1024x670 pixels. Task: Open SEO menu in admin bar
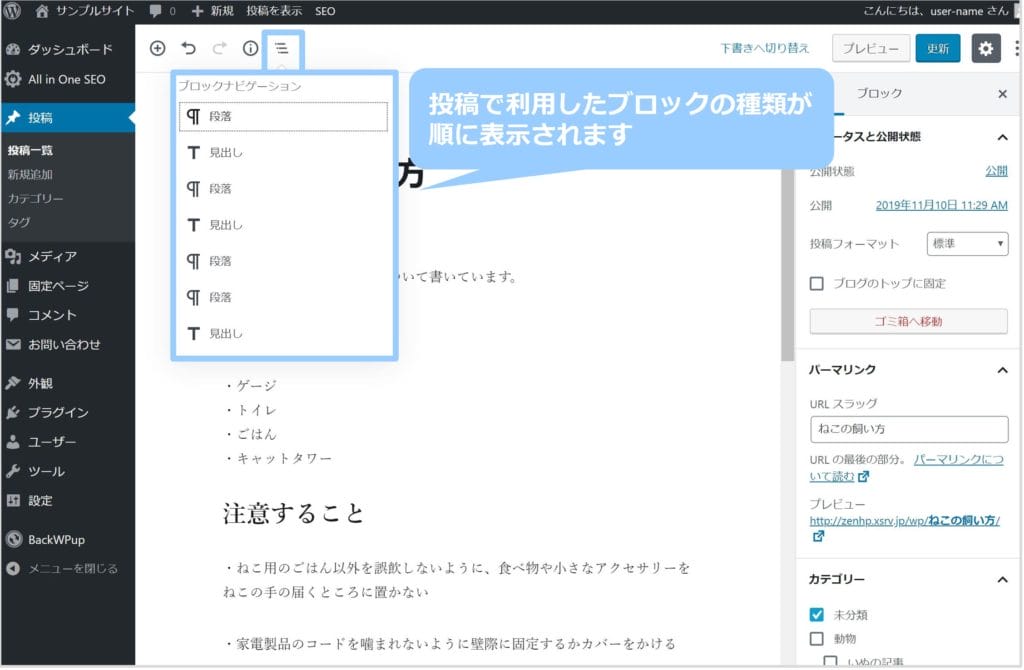[325, 10]
